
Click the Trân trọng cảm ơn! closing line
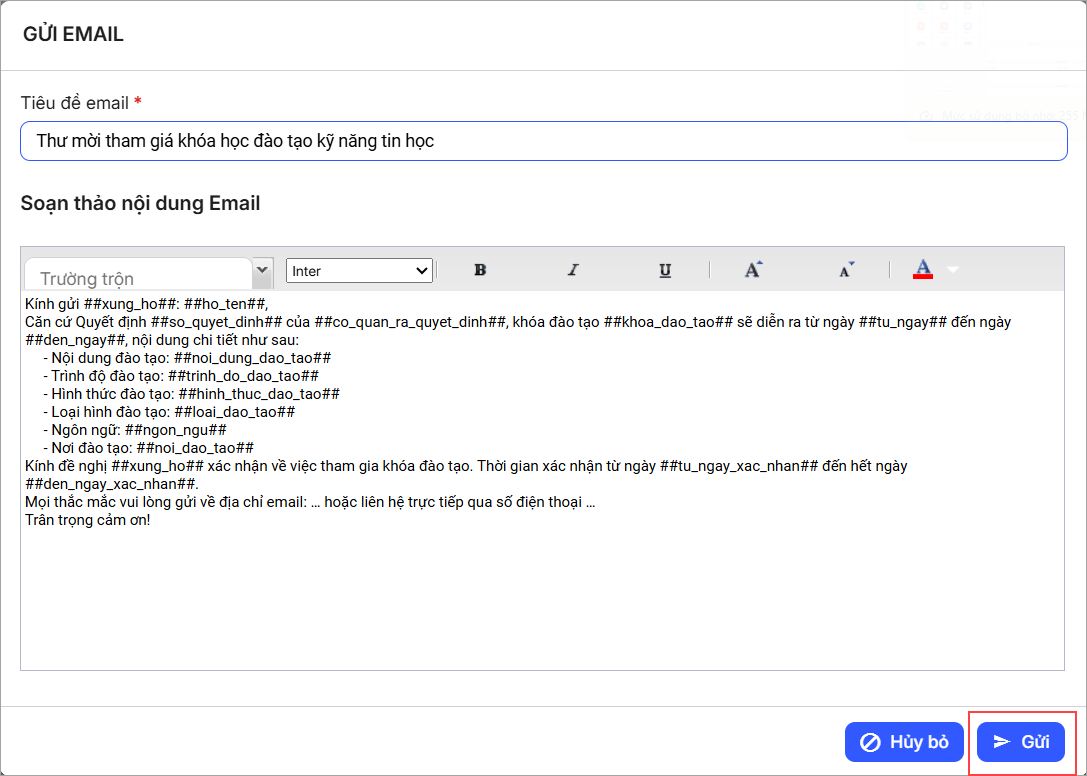(88, 520)
